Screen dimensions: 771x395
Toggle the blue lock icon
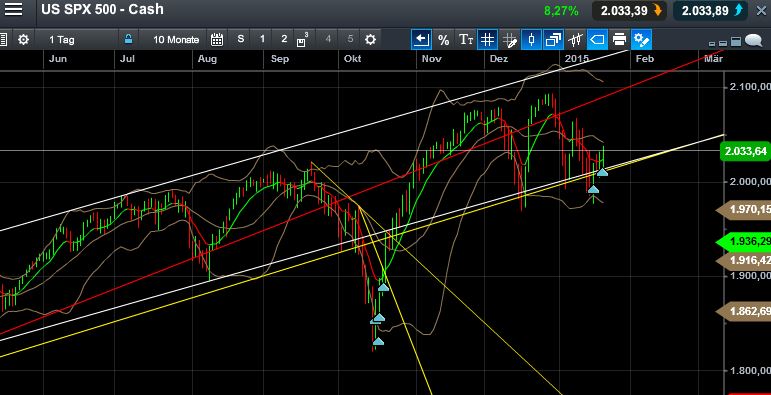click(x=128, y=39)
